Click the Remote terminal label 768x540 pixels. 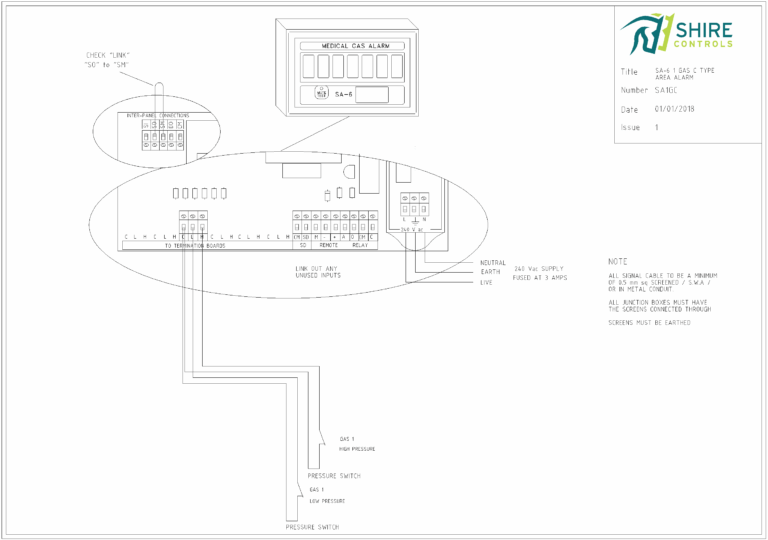[x=328, y=244]
